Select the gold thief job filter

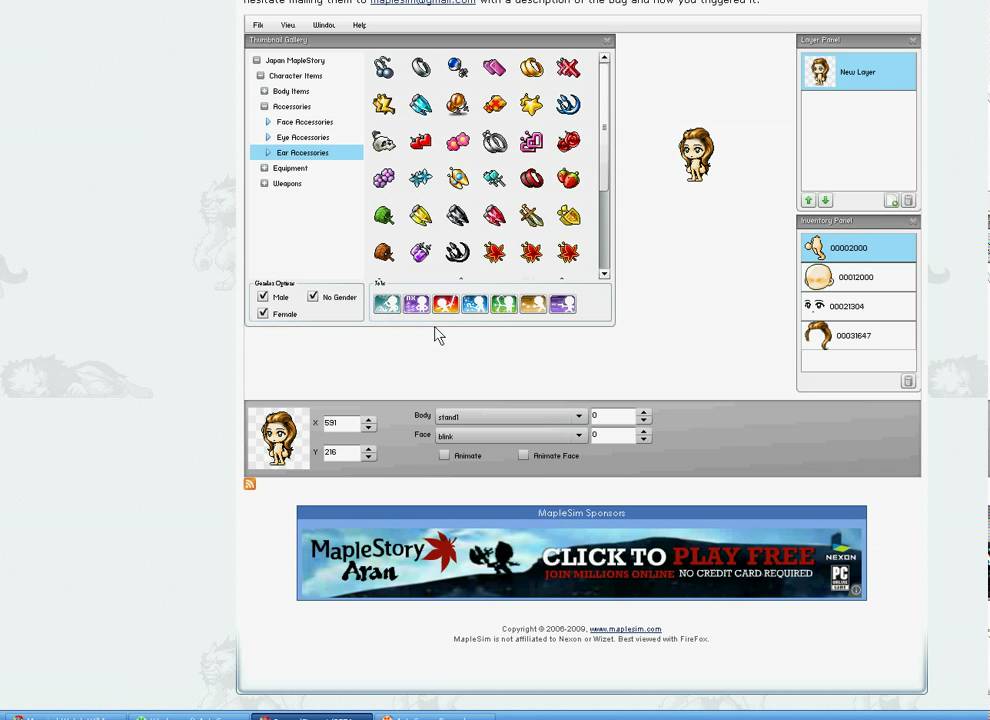534,304
